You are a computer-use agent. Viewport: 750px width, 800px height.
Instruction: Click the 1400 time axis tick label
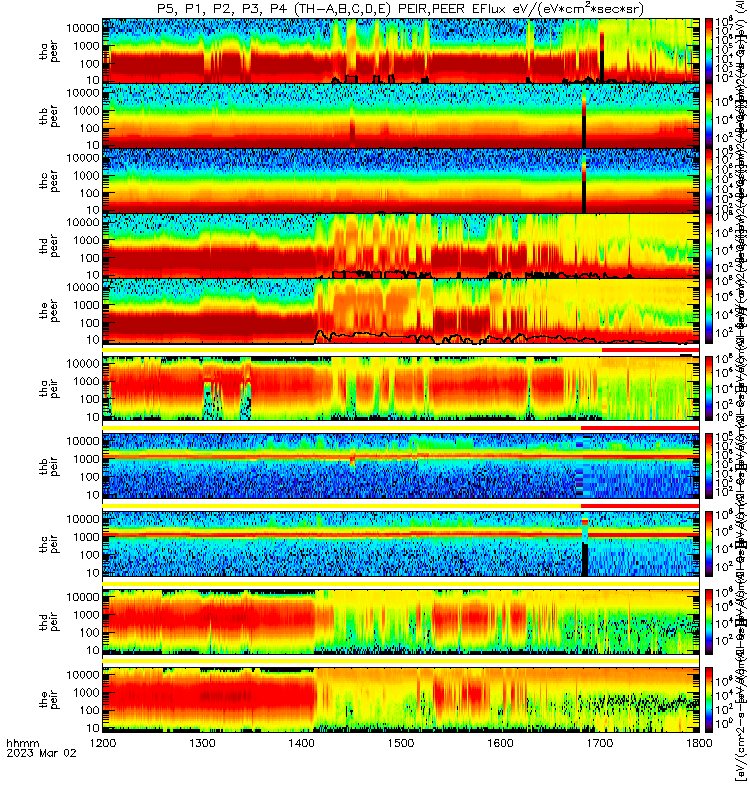coord(302,743)
